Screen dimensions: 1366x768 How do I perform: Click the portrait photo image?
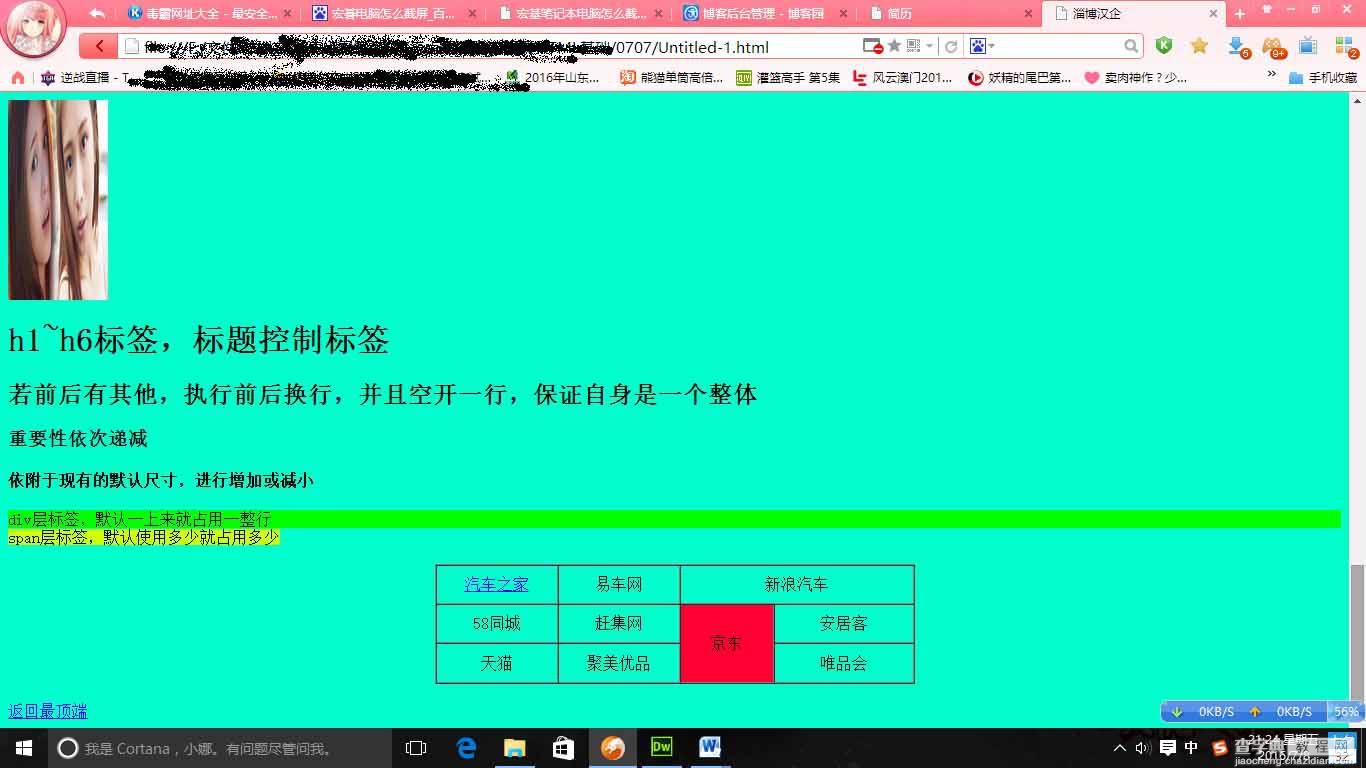click(58, 199)
